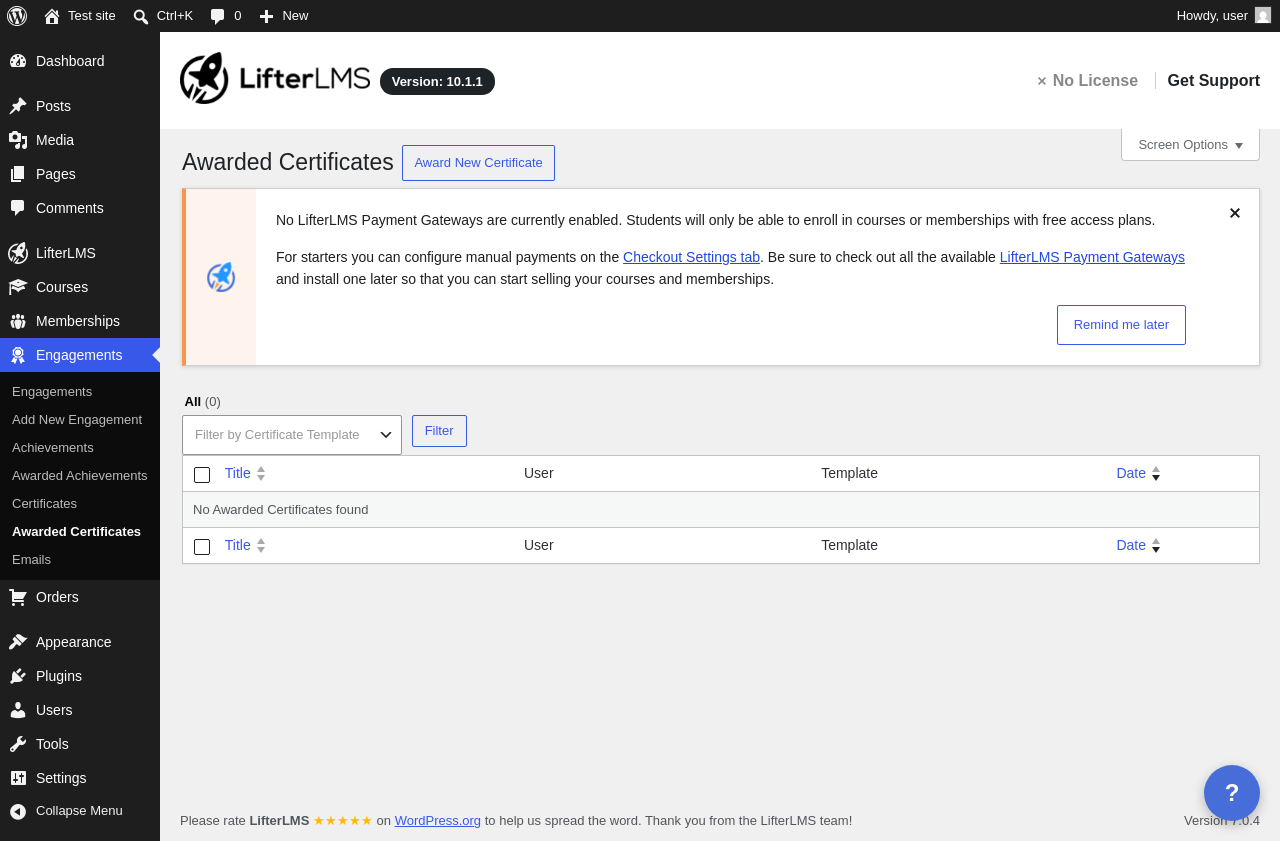Open the Ctrl+K search icon
The width and height of the screenshot is (1280, 841).
[141, 16]
